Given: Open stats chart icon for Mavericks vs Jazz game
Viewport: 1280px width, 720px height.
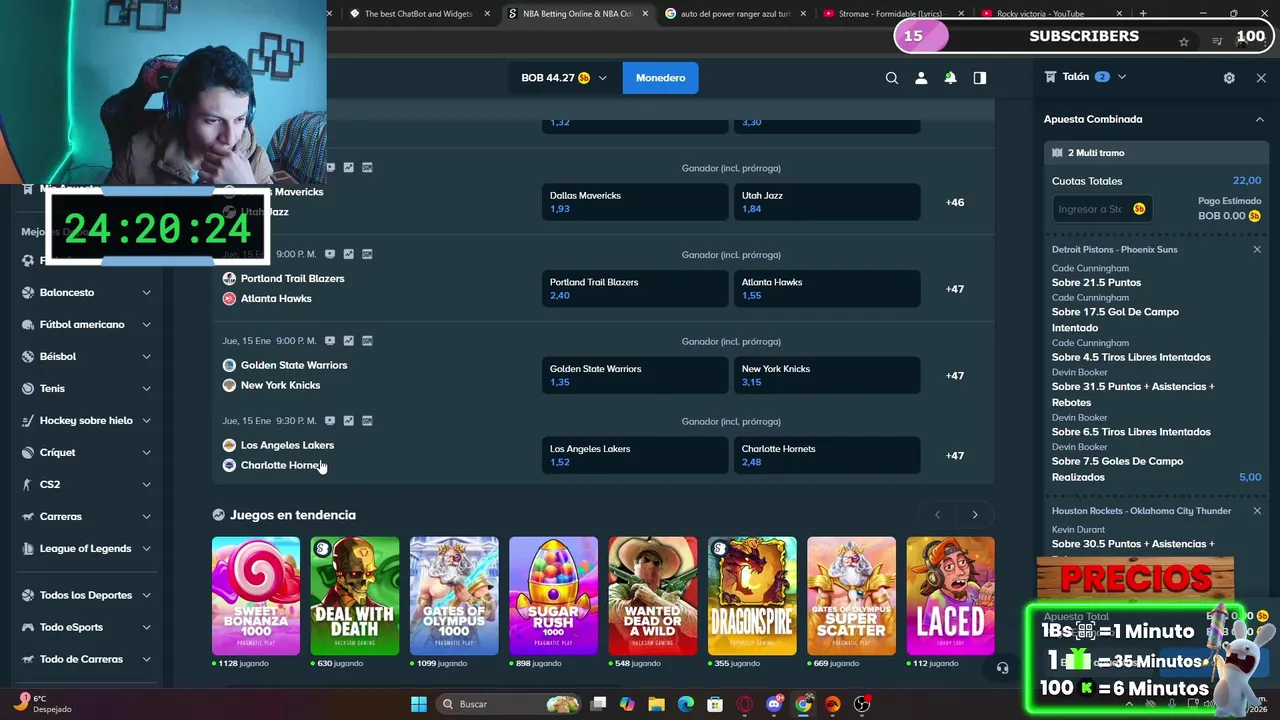Looking at the screenshot, I should coord(348,167).
